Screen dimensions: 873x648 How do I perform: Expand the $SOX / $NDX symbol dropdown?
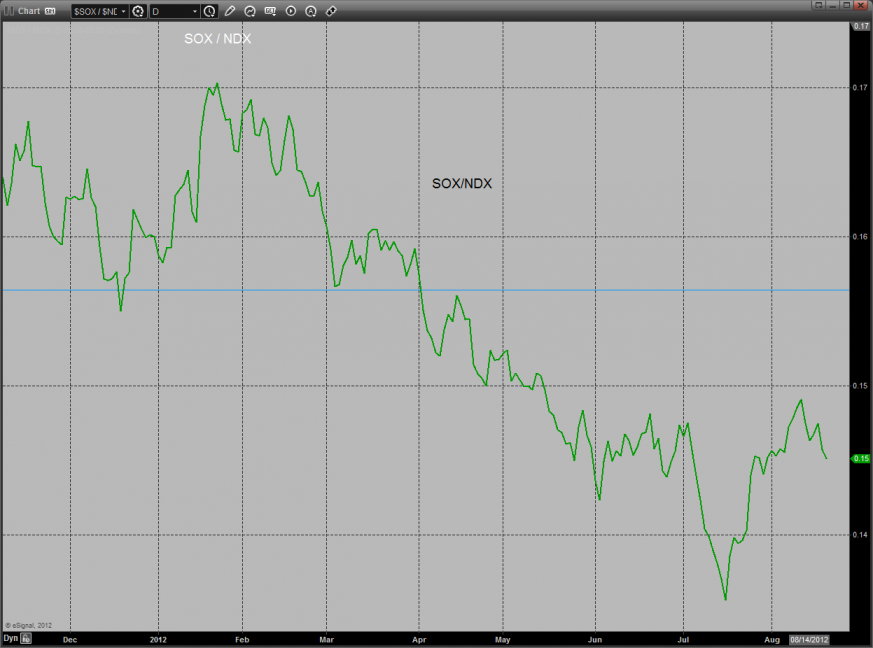124,11
